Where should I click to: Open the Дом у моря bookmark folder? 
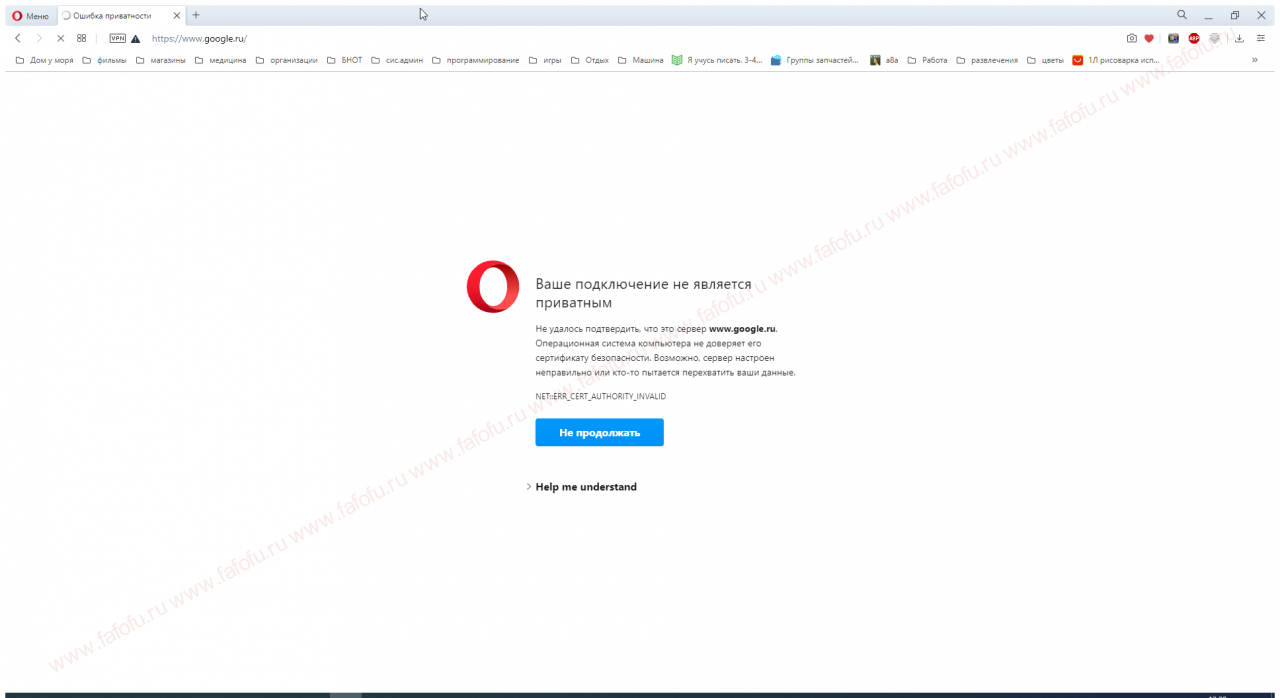pyautogui.click(x=44, y=60)
